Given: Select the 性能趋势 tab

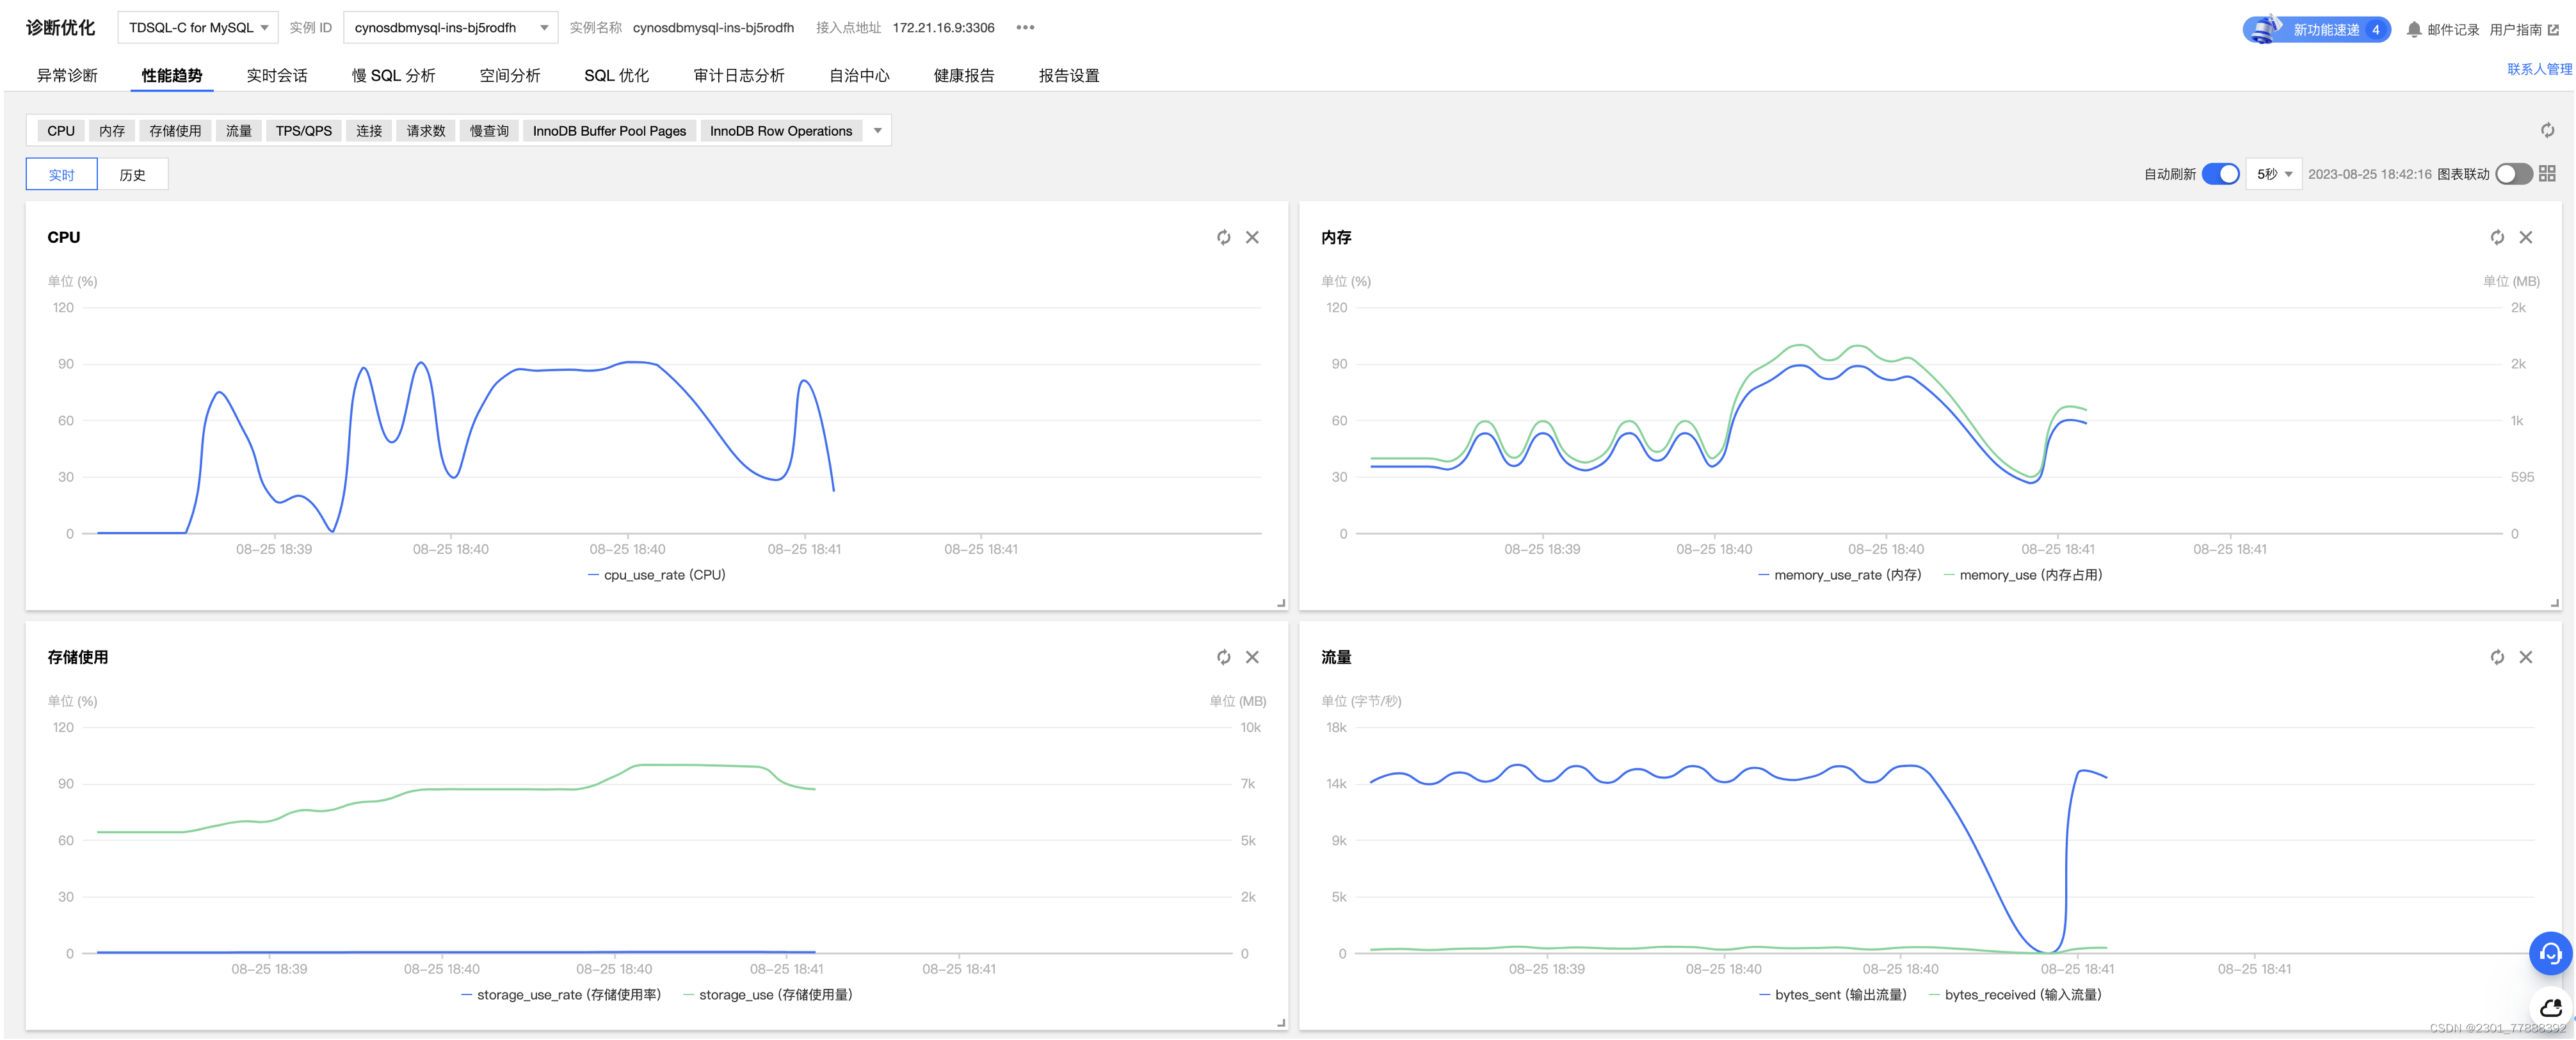Looking at the screenshot, I should (x=171, y=76).
